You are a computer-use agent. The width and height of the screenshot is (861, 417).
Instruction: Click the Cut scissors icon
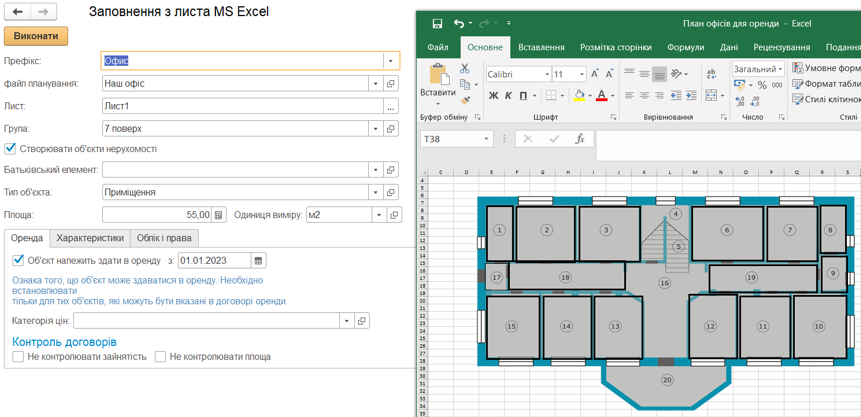pyautogui.click(x=465, y=69)
